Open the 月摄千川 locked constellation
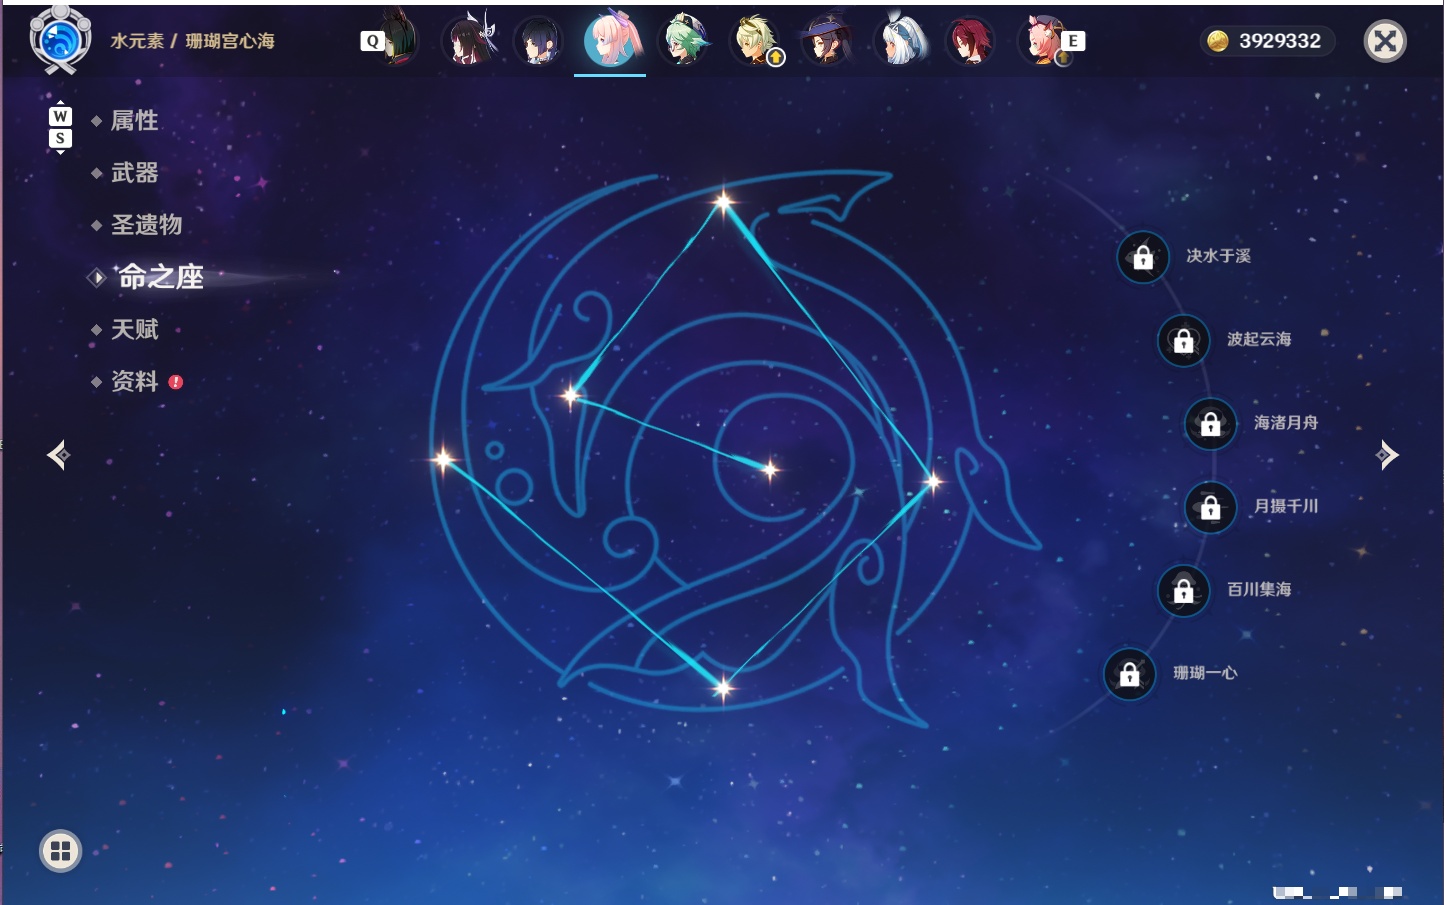Screen dimensions: 1444x905 point(1210,507)
